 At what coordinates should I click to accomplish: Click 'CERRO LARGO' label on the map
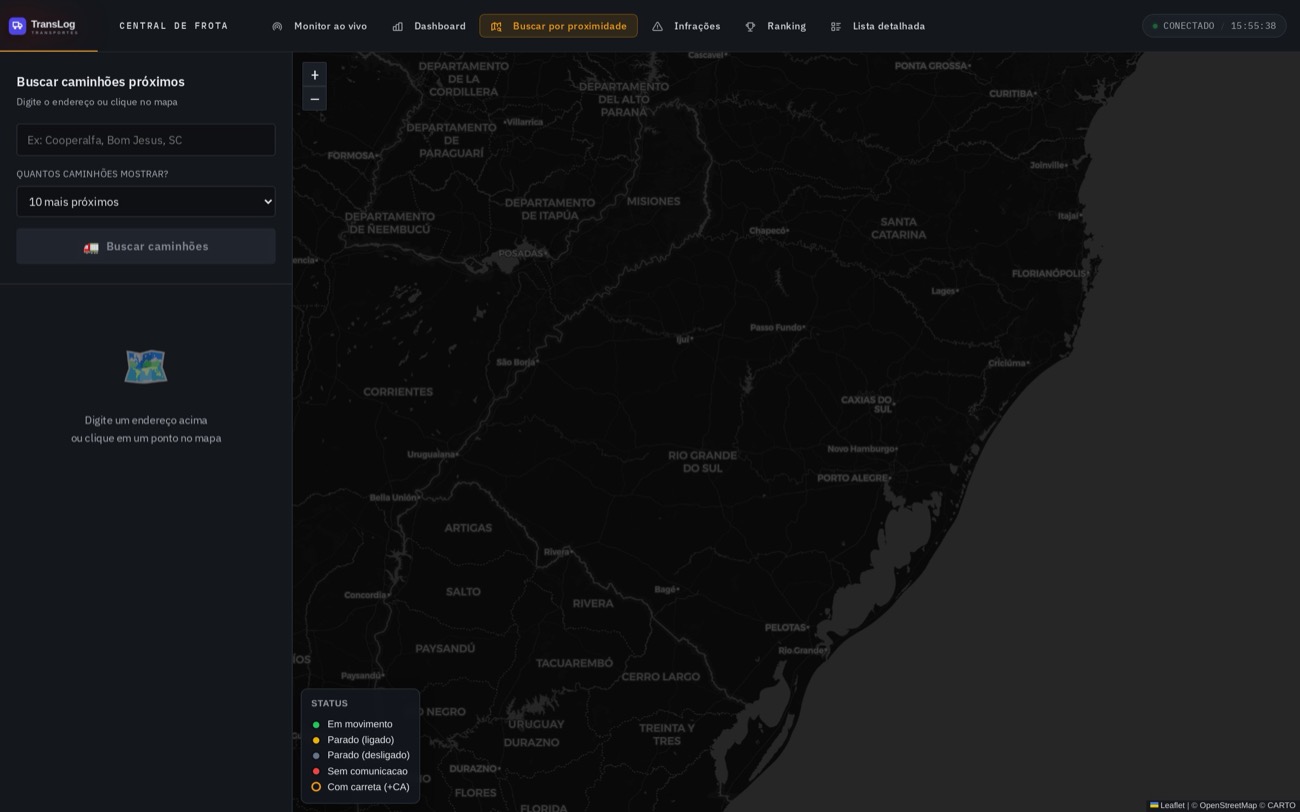661,677
